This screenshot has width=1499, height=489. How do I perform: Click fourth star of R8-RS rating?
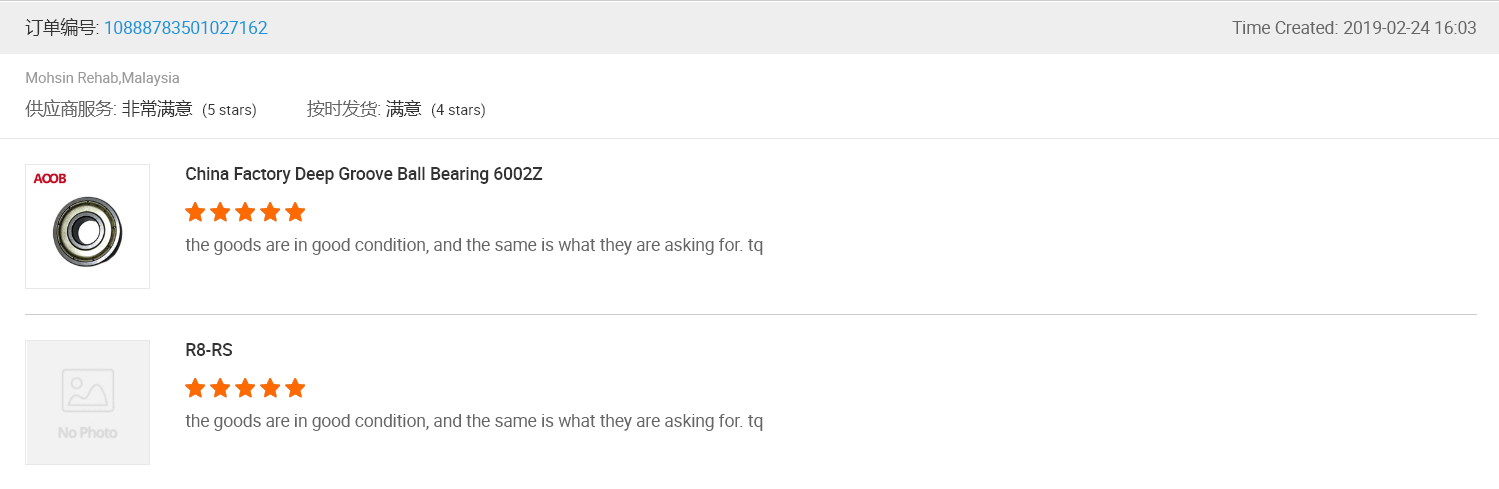point(270,388)
